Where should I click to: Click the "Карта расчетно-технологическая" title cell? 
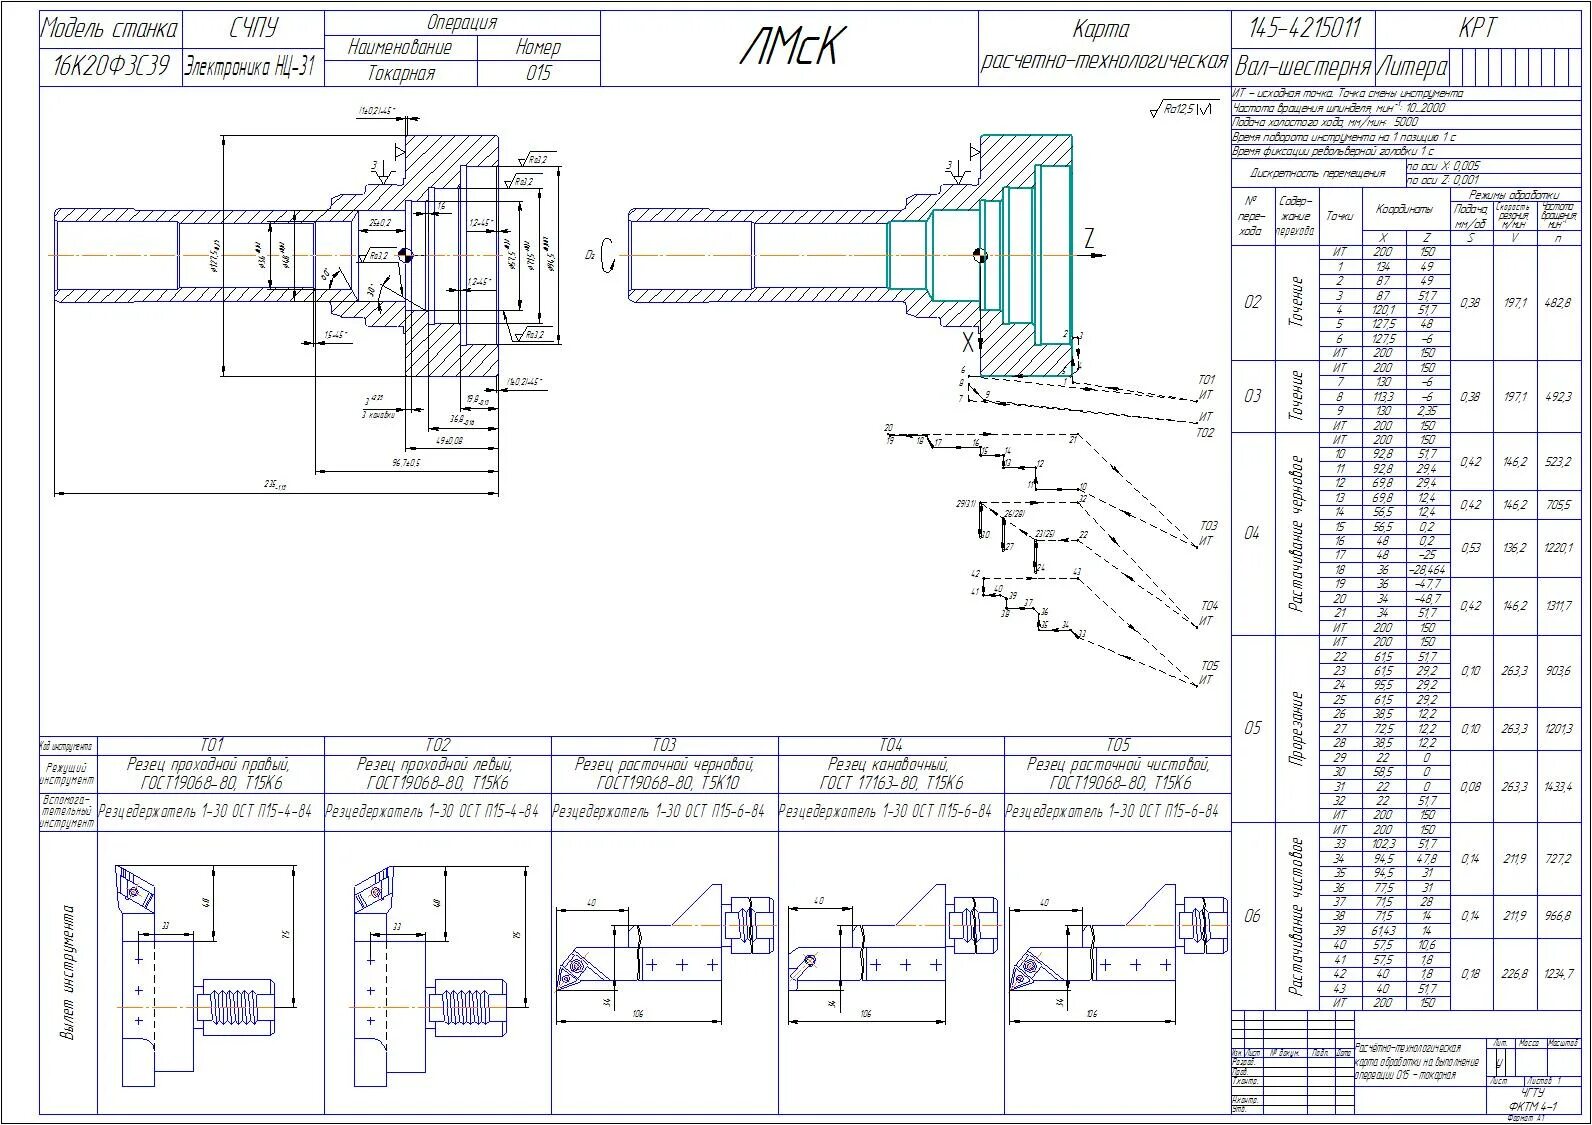(x=1103, y=46)
